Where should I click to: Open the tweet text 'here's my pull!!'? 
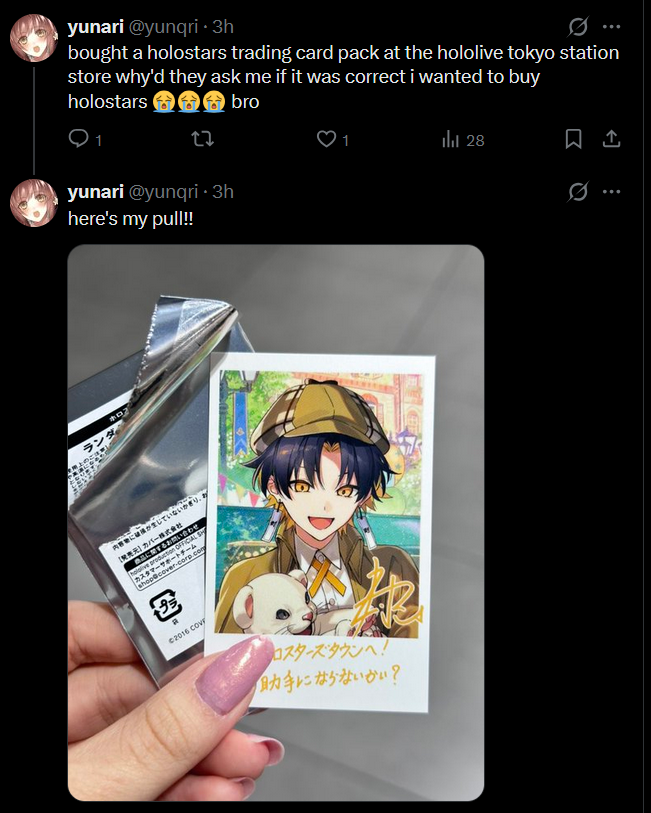pos(131,219)
